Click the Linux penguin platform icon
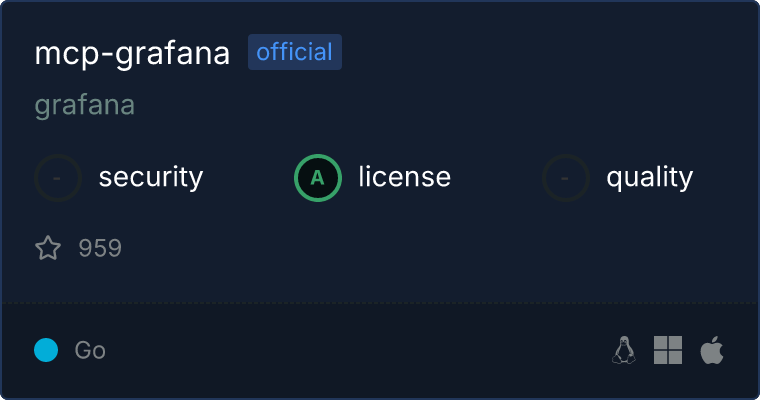The image size is (760, 400). tap(624, 350)
